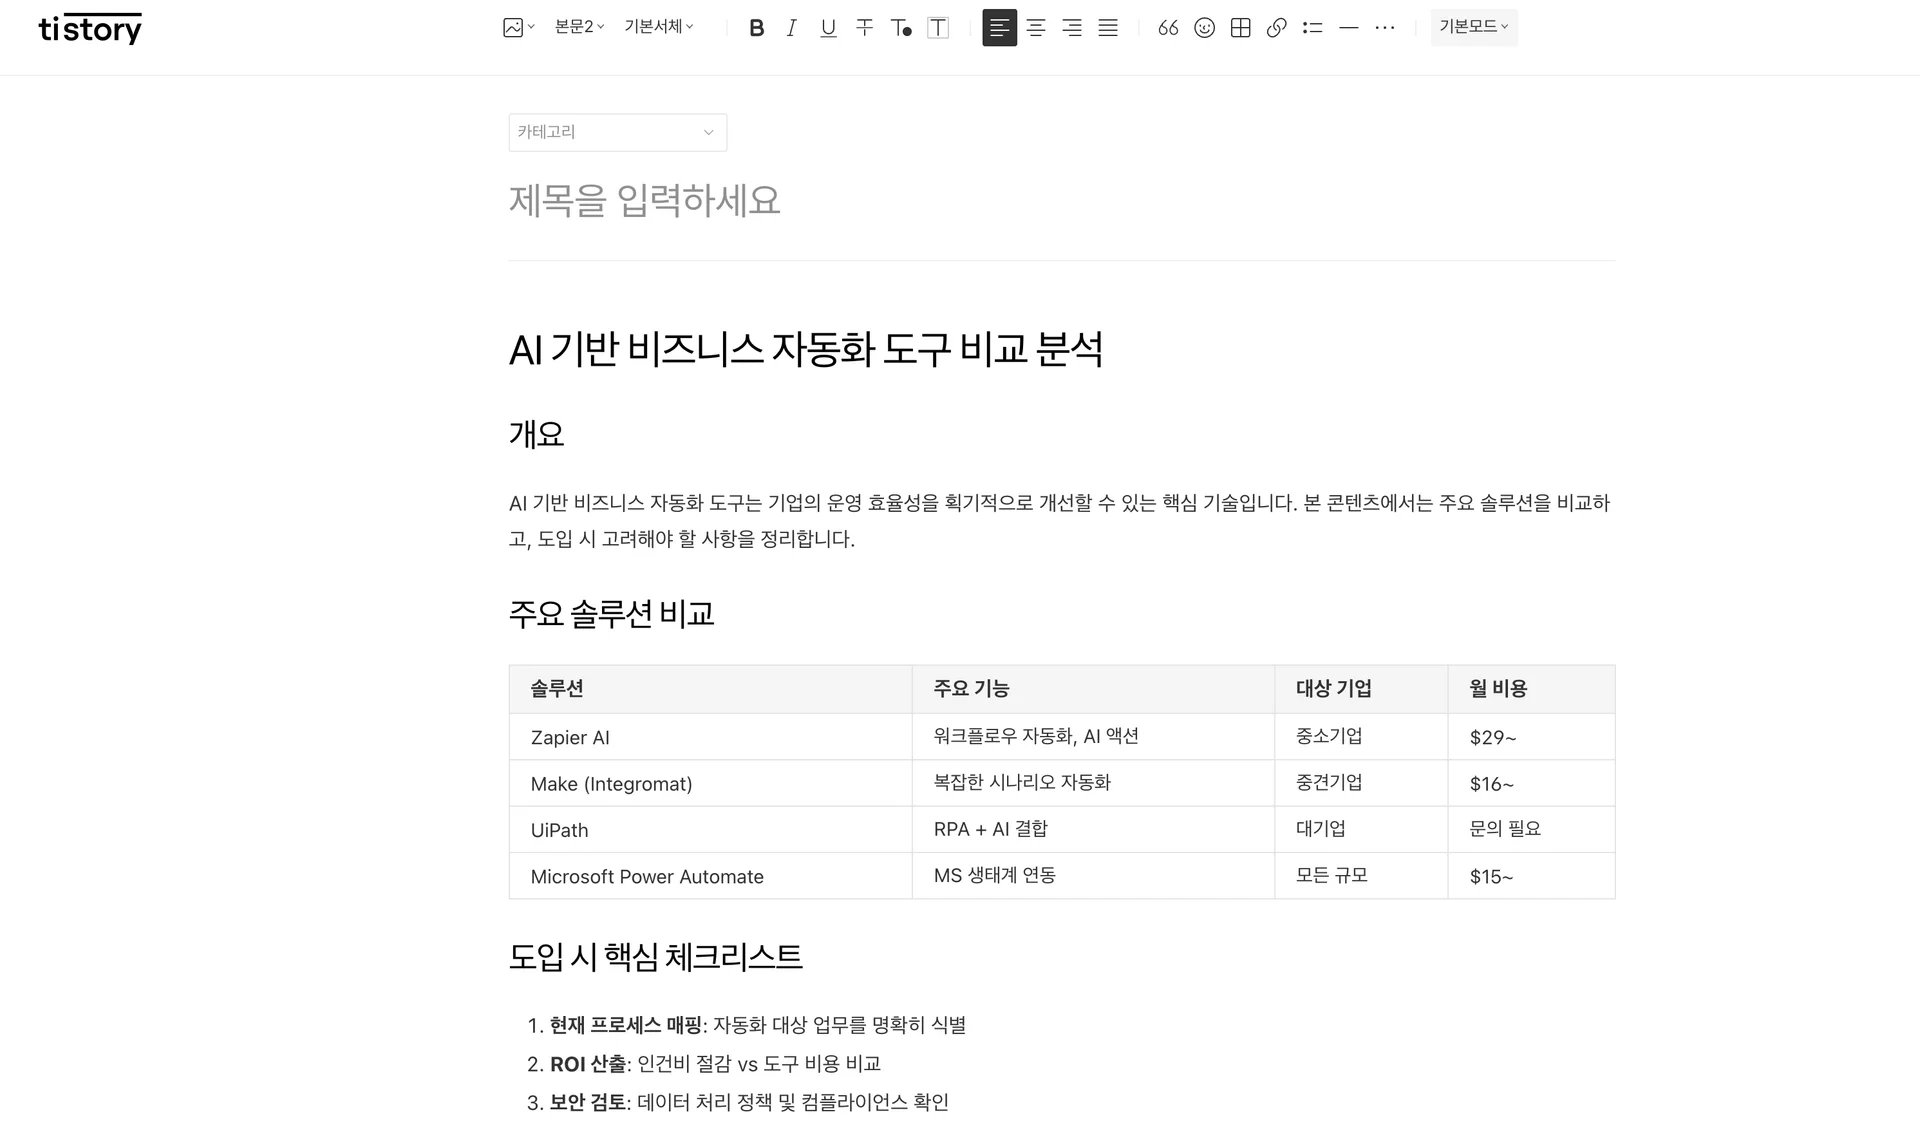Viewport: 1920px width, 1128px height.
Task: Apply strikethrough to text
Action: pos(864,28)
